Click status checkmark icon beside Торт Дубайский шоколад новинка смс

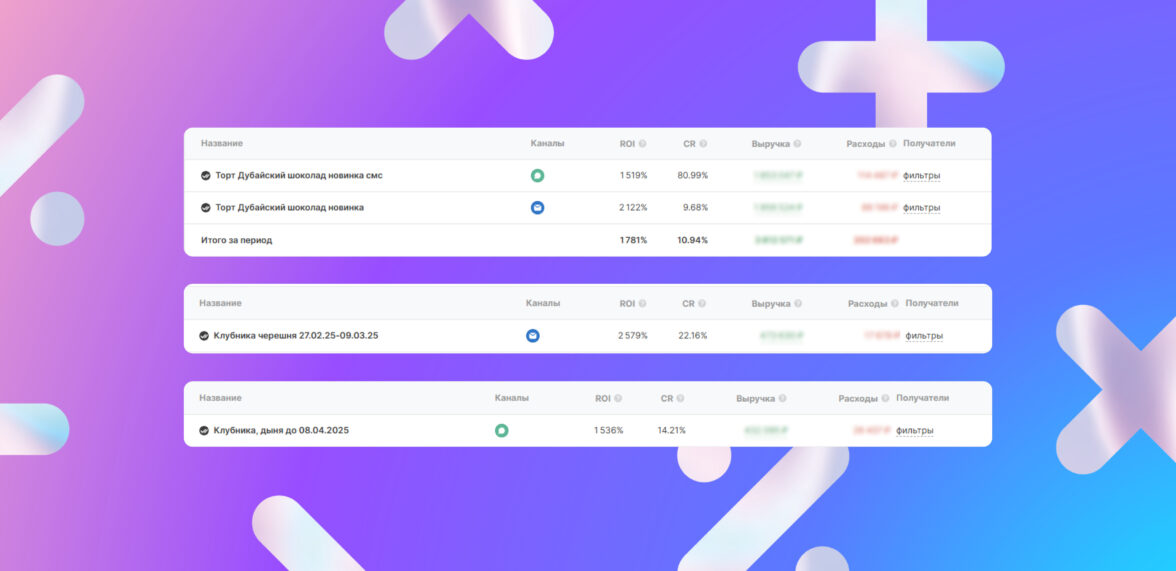(x=206, y=176)
